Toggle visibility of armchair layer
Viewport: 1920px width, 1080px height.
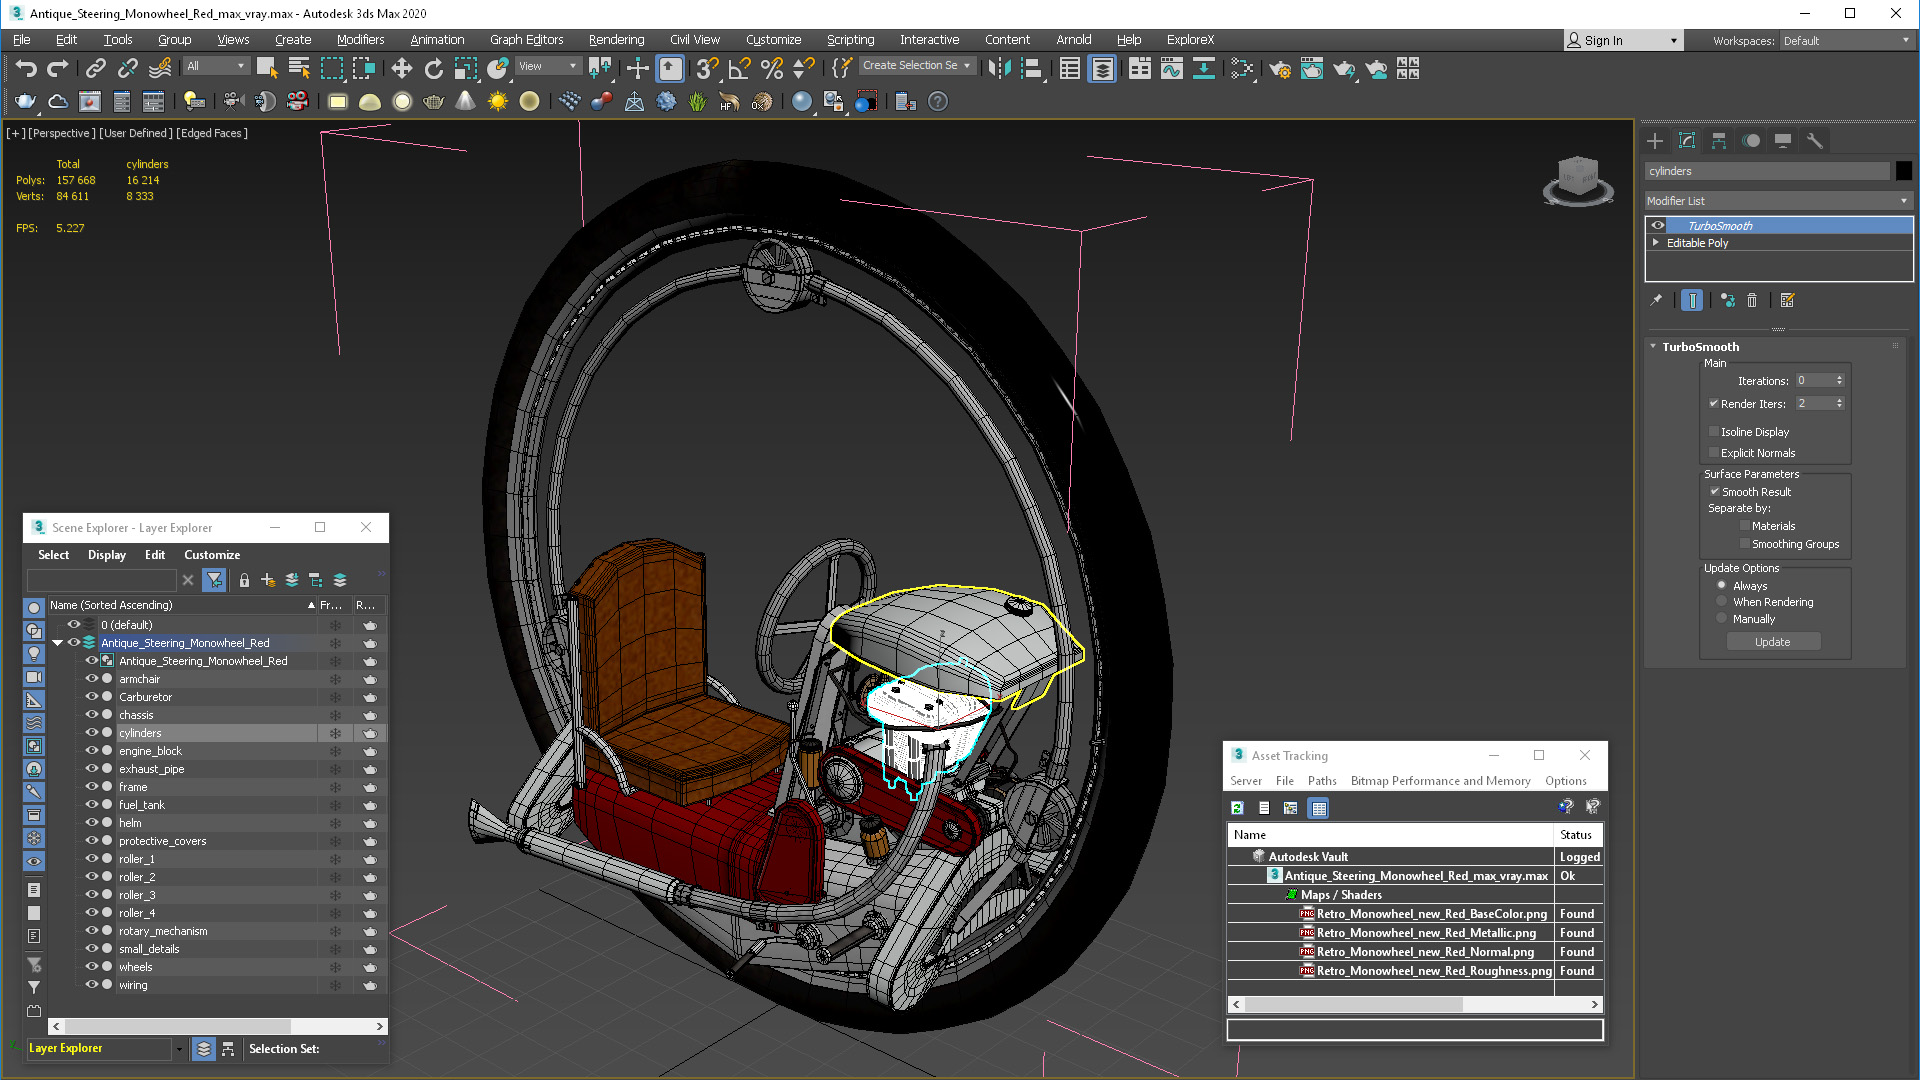[x=90, y=679]
